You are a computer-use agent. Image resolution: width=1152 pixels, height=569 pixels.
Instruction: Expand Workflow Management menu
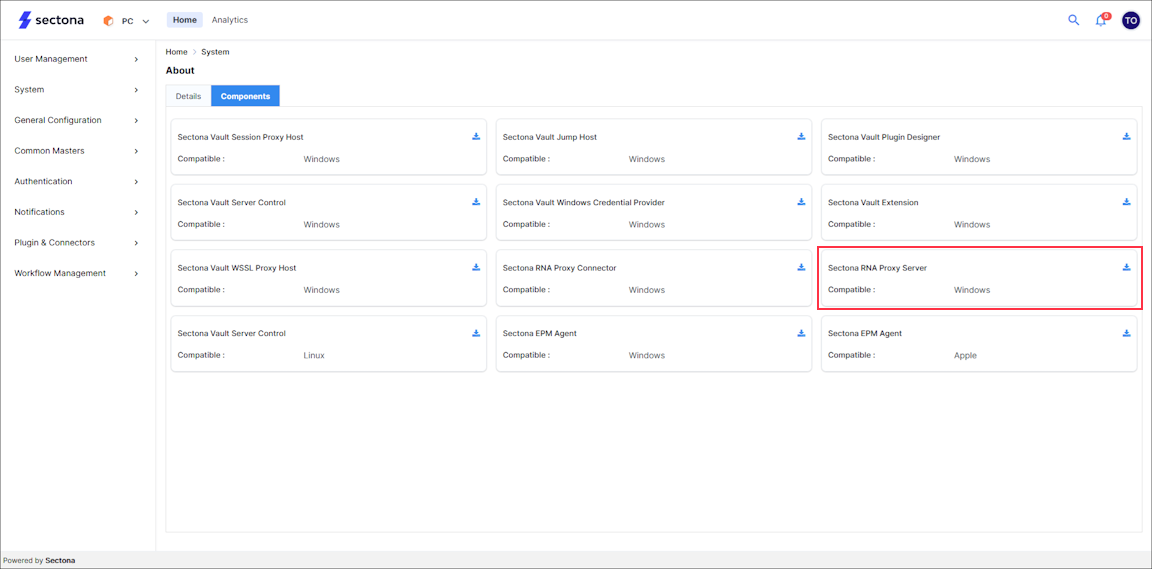coord(77,273)
